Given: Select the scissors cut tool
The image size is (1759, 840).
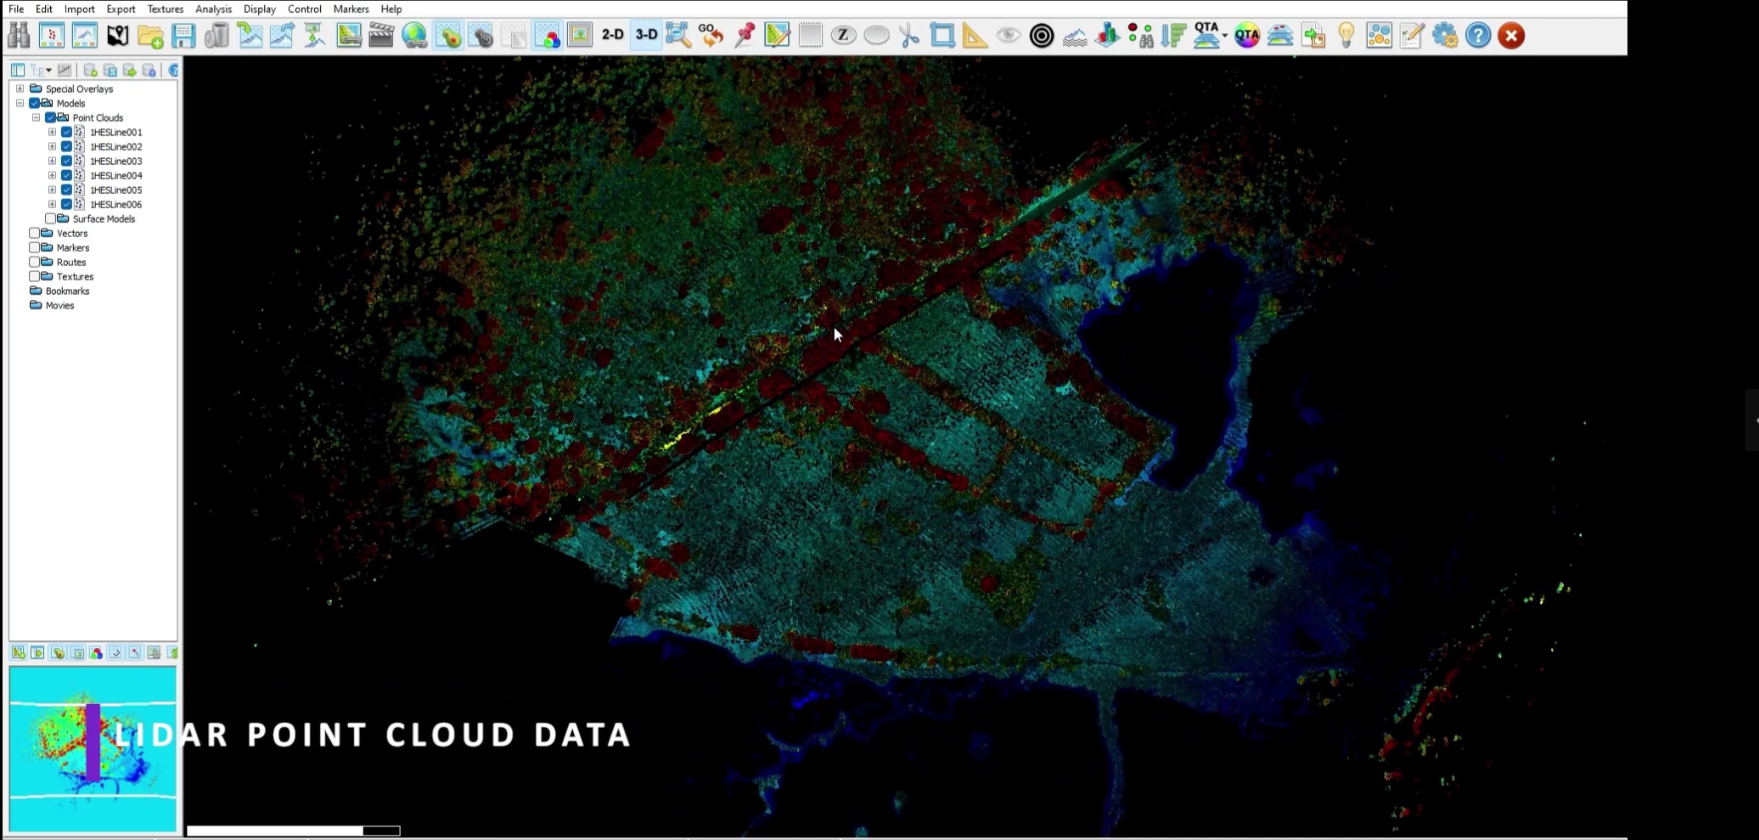Looking at the screenshot, I should point(909,36).
